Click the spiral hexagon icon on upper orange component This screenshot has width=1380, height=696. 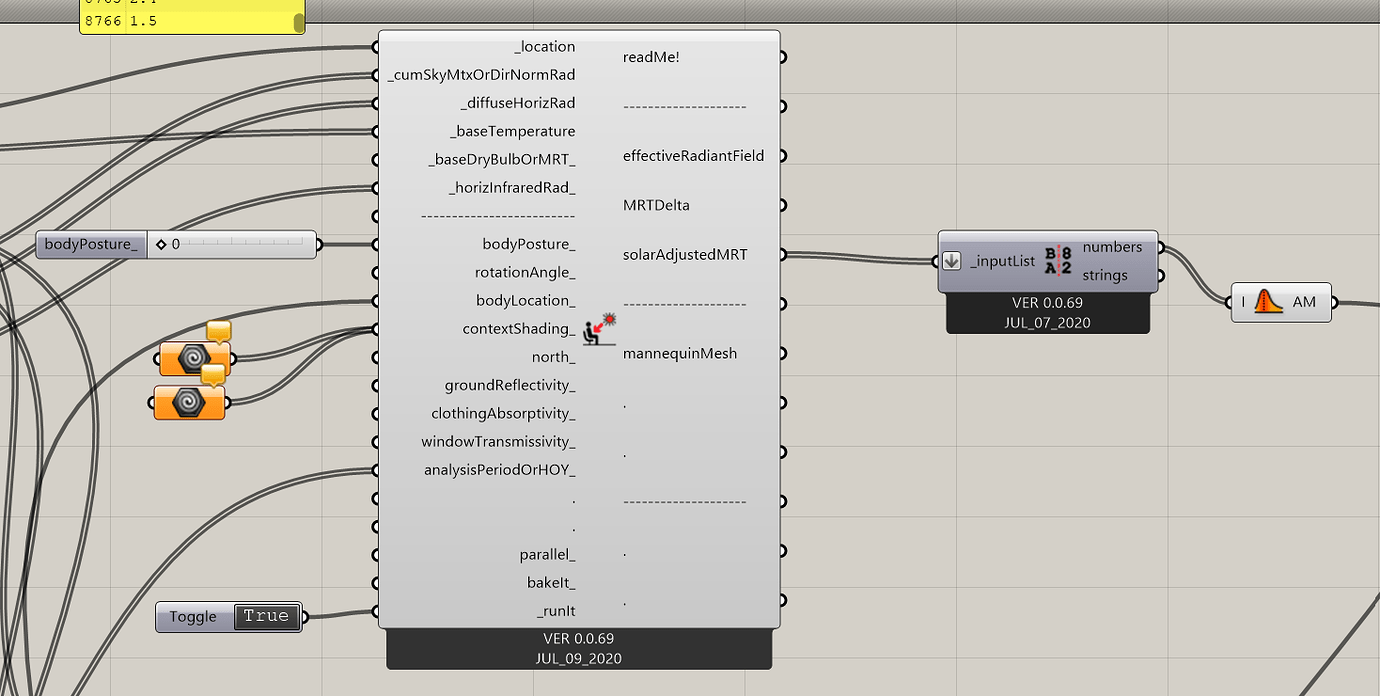(x=195, y=357)
